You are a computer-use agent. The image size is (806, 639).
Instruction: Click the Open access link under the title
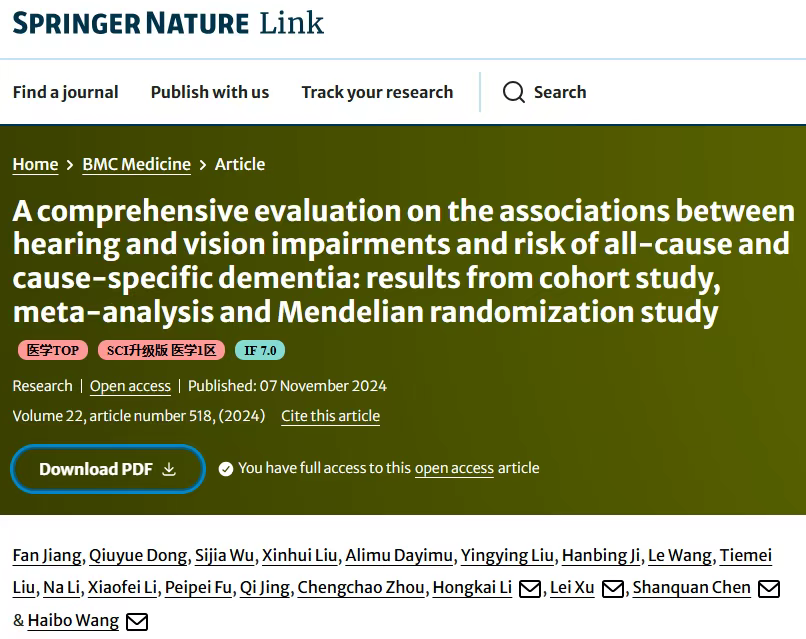130,386
